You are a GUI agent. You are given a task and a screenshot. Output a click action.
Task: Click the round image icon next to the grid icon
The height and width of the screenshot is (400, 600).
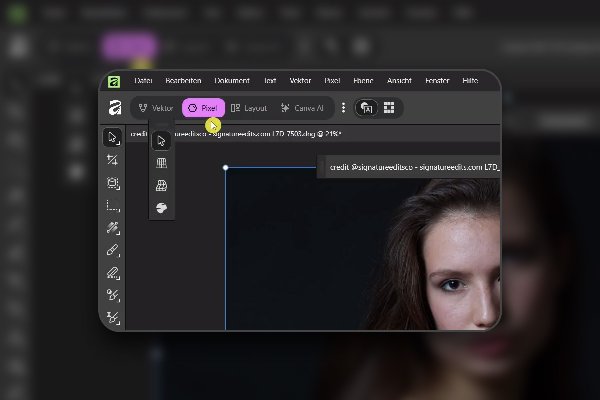(367, 108)
